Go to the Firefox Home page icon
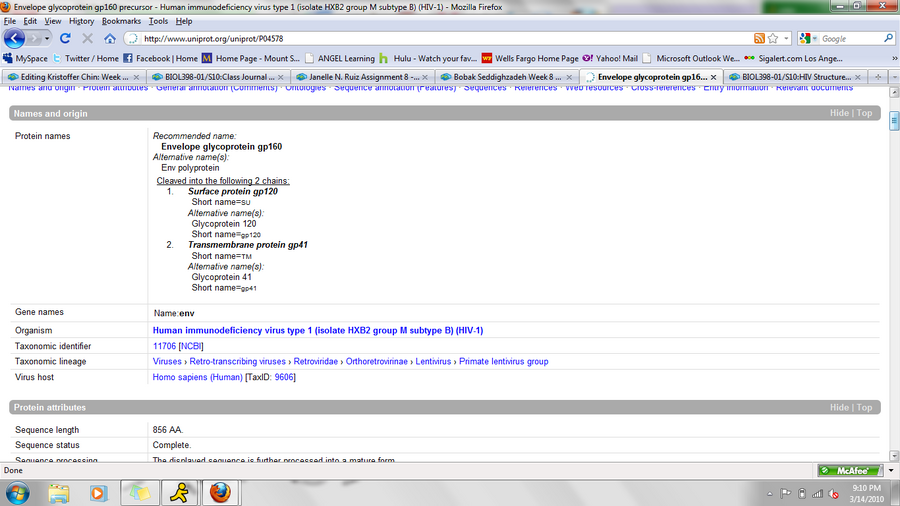 pyautogui.click(x=109, y=38)
